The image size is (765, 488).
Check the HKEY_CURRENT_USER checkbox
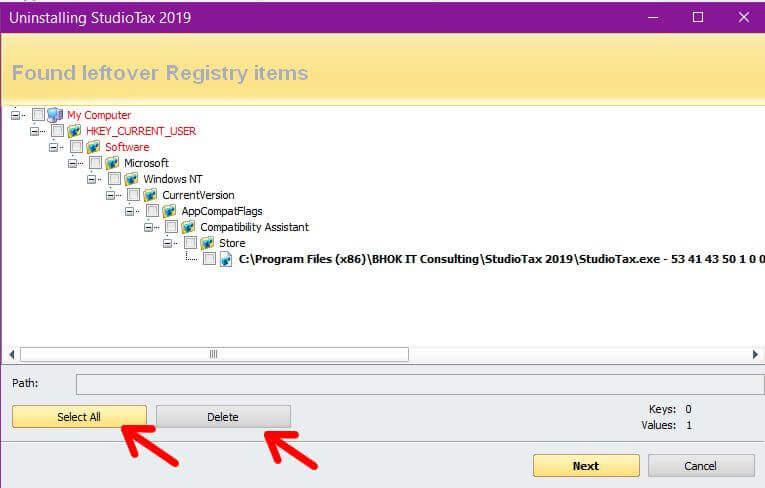(x=58, y=131)
